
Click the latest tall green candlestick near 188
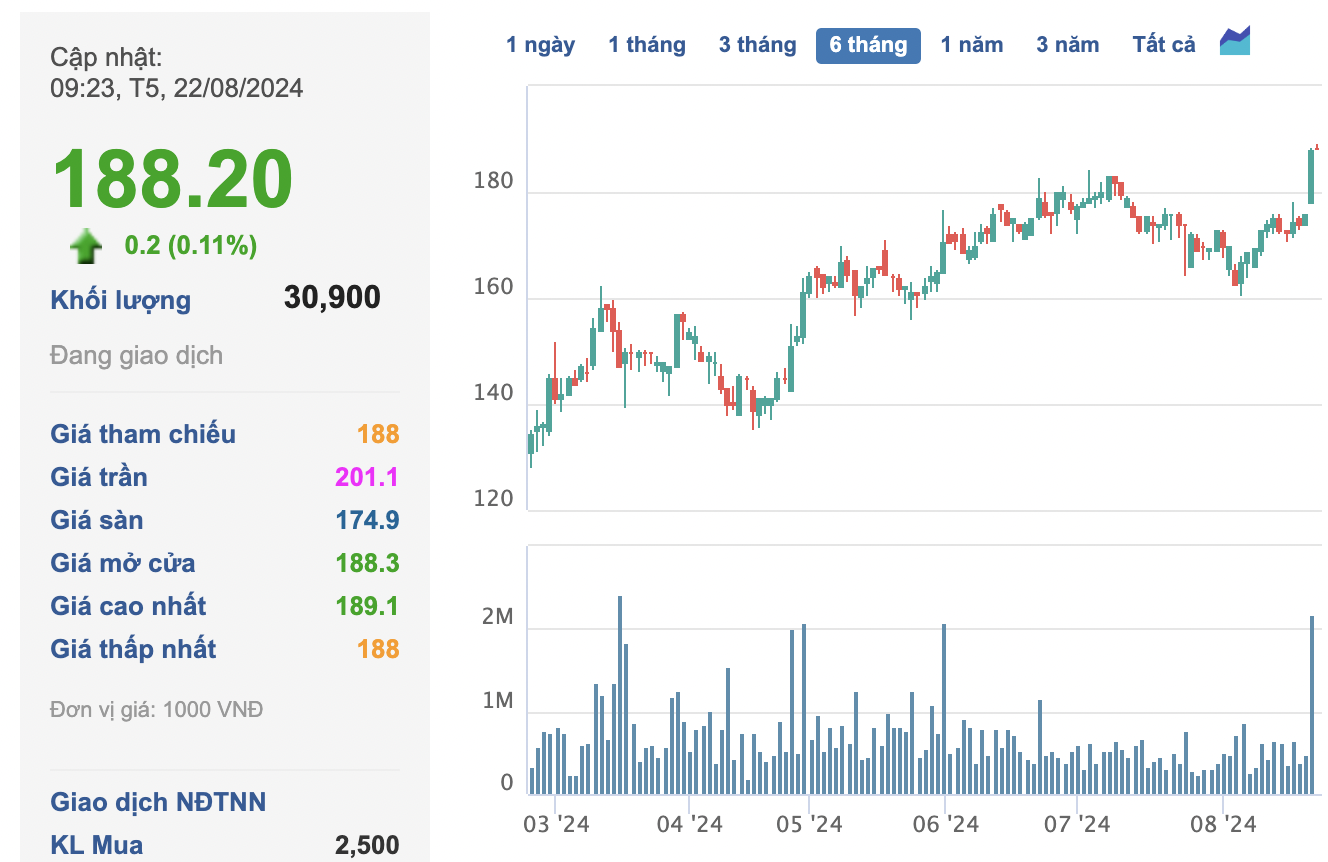(1311, 177)
